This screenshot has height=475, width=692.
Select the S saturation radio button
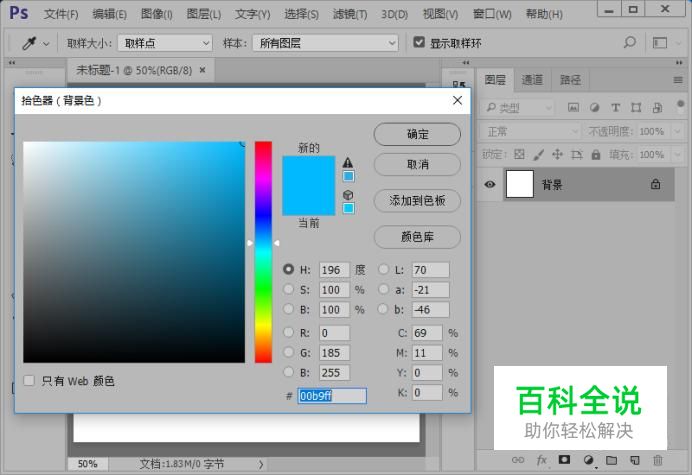(288, 289)
